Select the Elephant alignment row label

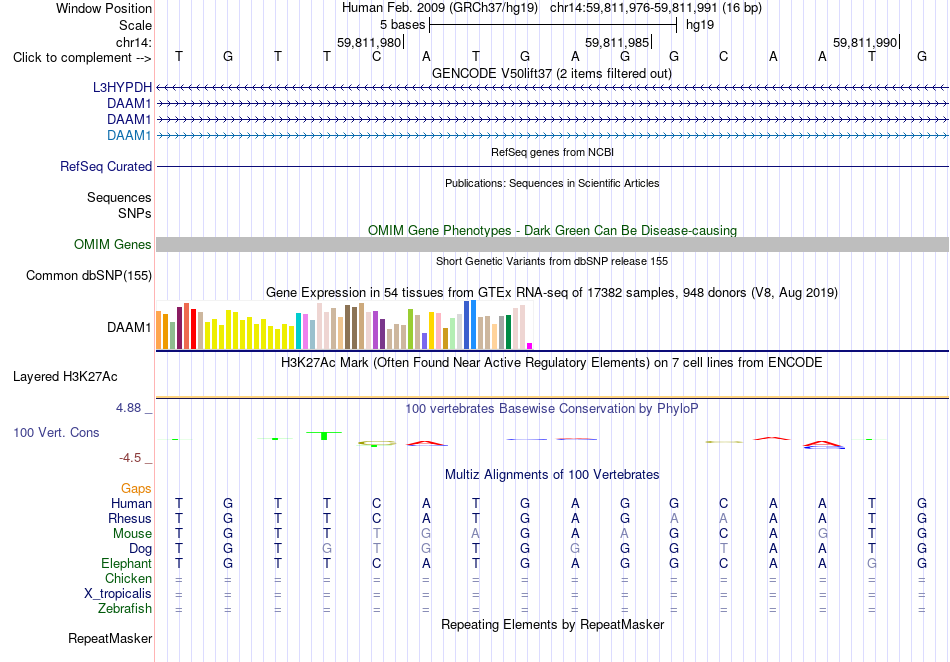[126, 564]
